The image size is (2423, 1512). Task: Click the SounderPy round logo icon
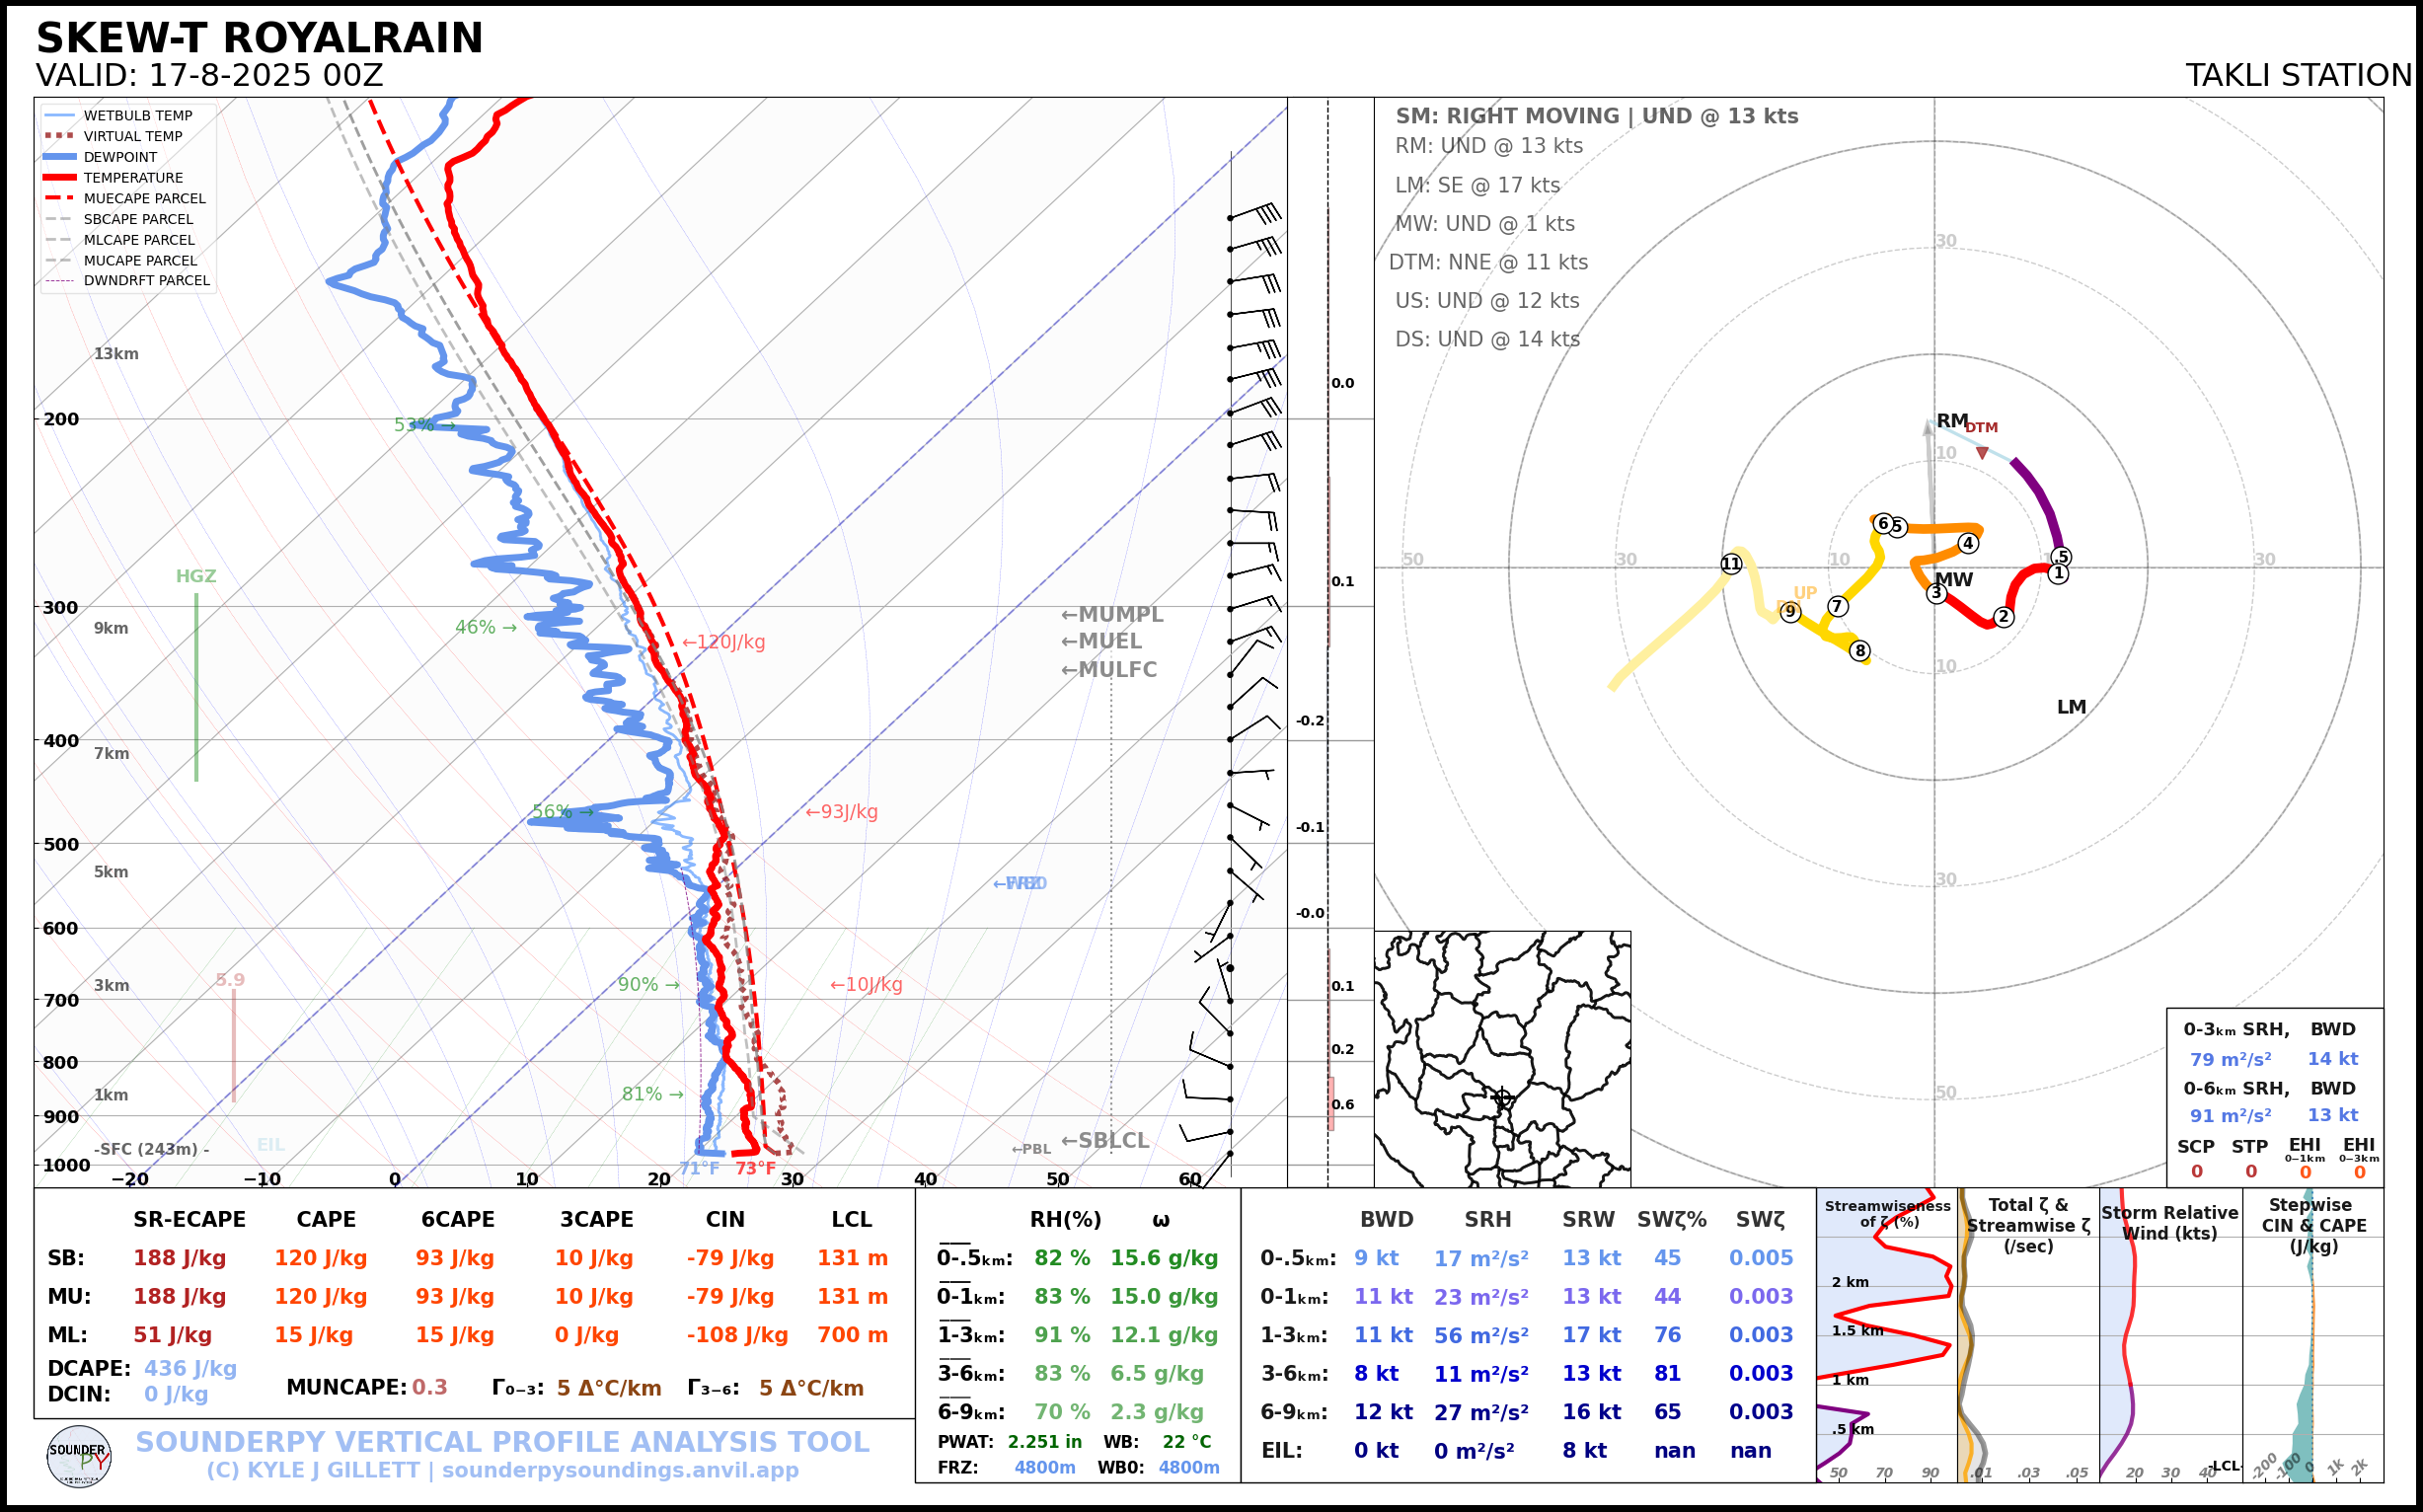(78, 1456)
